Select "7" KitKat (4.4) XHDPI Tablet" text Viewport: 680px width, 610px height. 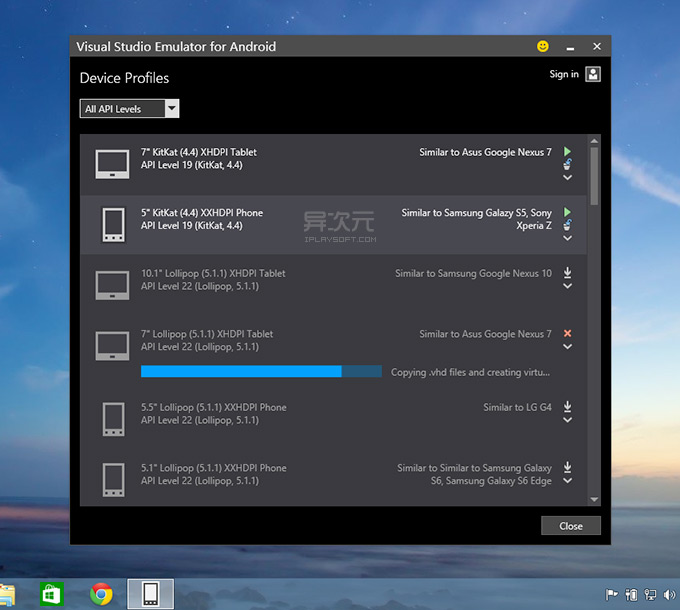[x=199, y=152]
